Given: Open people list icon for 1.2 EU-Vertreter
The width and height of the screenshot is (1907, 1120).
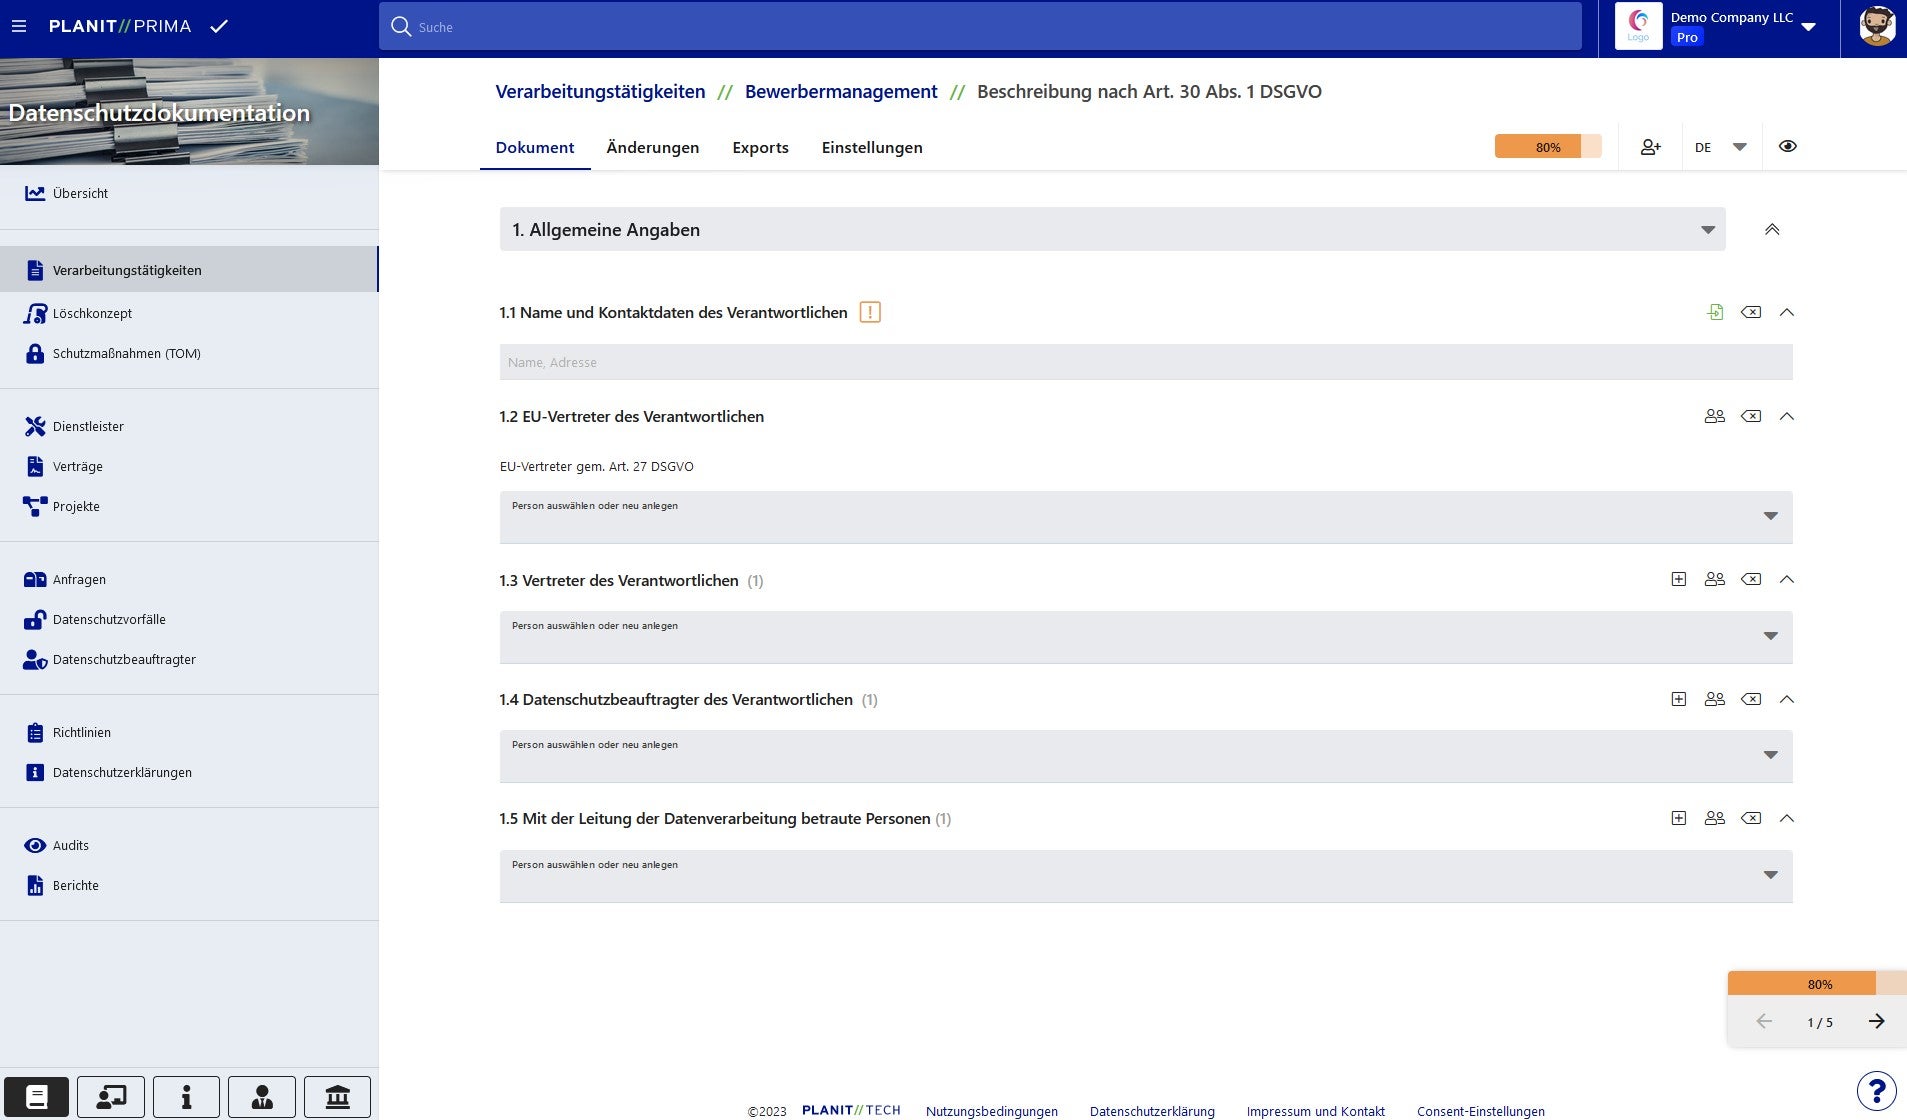Looking at the screenshot, I should click(1715, 416).
